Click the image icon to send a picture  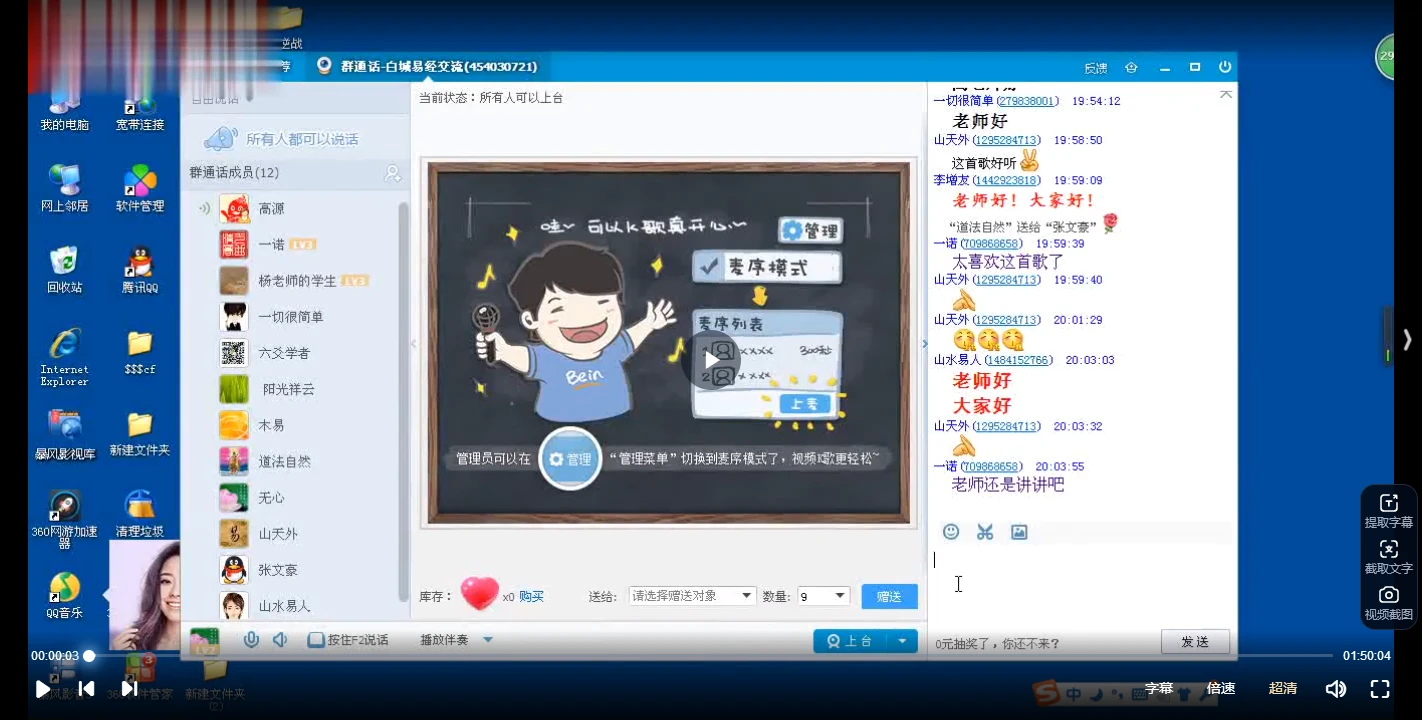[x=1018, y=532]
